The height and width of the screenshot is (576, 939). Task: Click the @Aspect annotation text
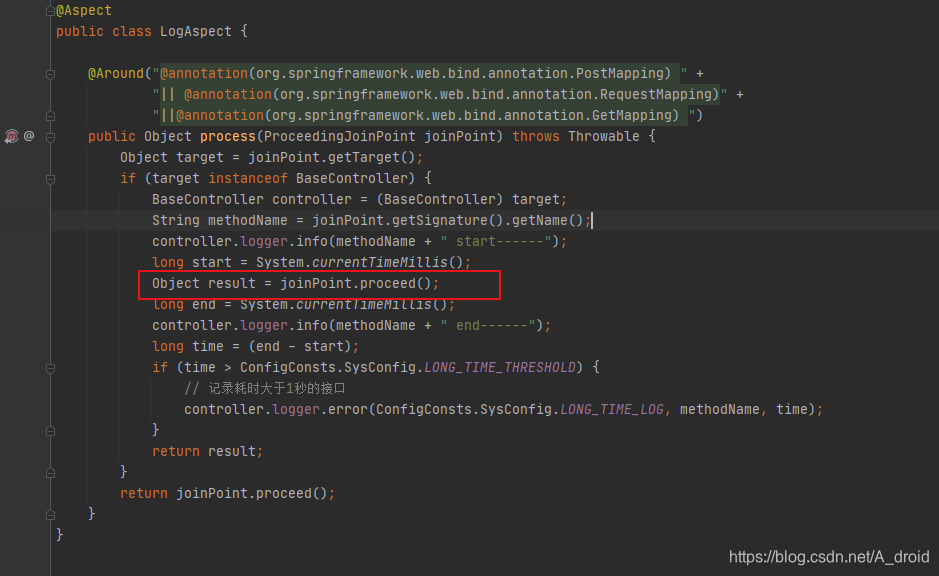click(x=84, y=11)
